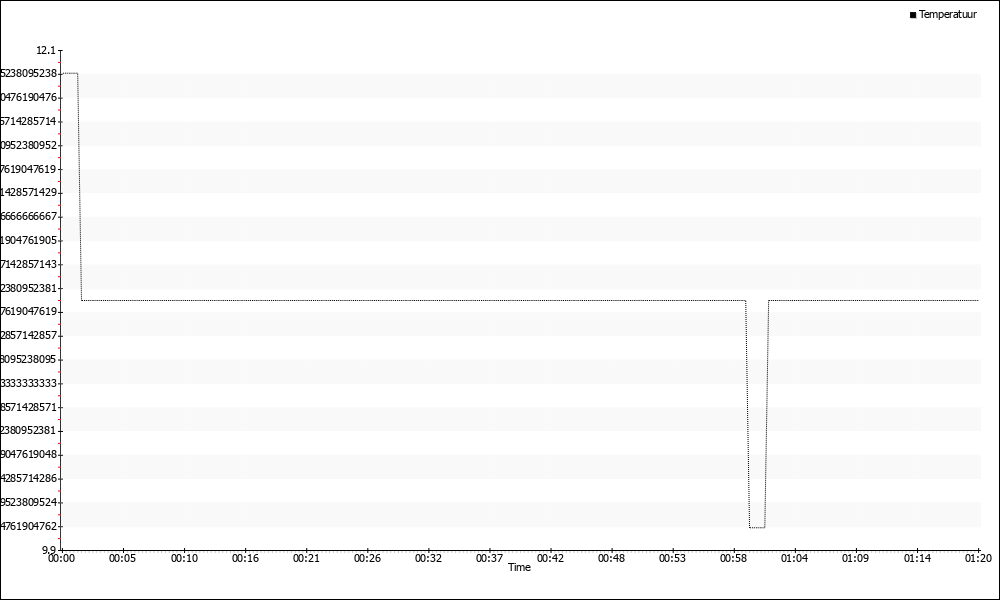Click the 9523809524 y-axis label

point(29,502)
